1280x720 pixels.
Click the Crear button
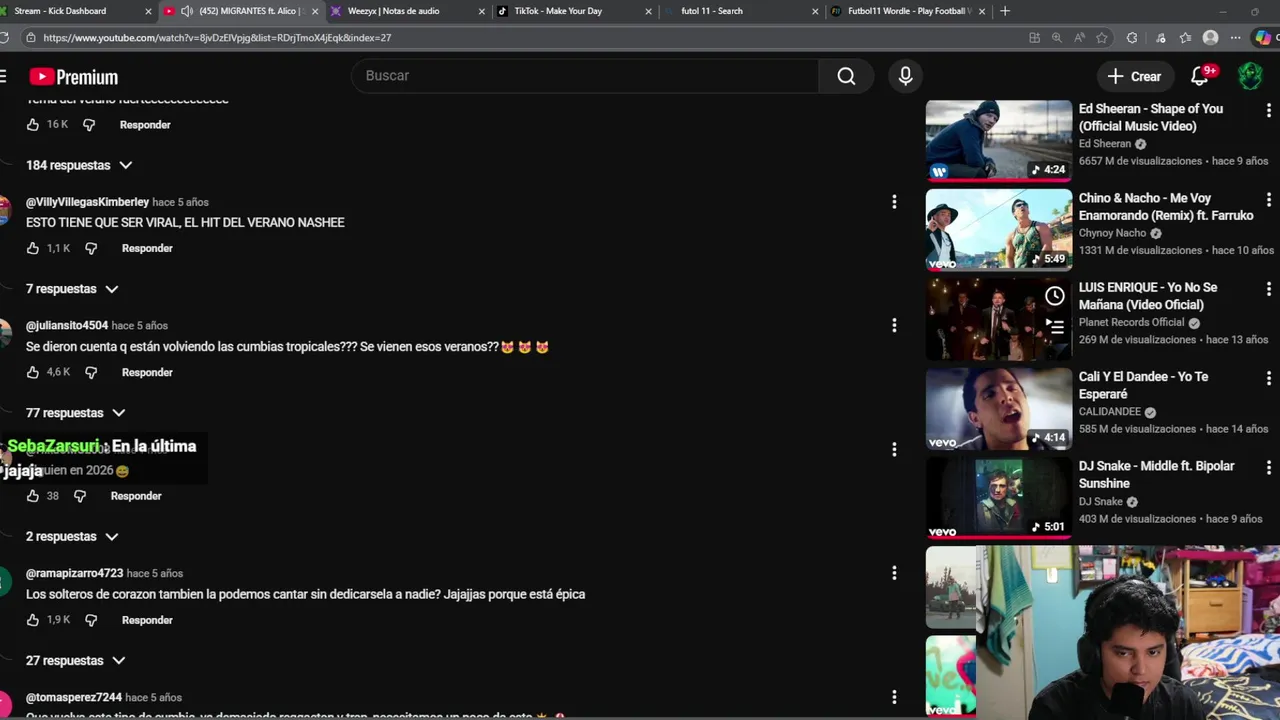pos(1134,76)
